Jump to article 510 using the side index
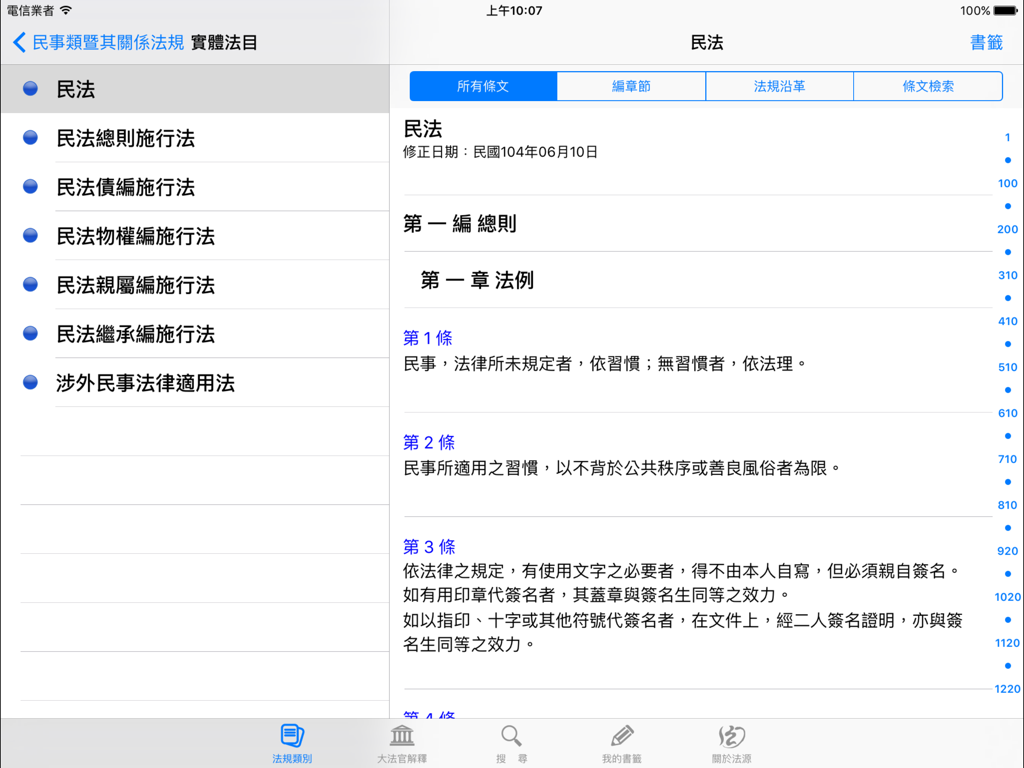The height and width of the screenshot is (768, 1024). pos(1007,367)
